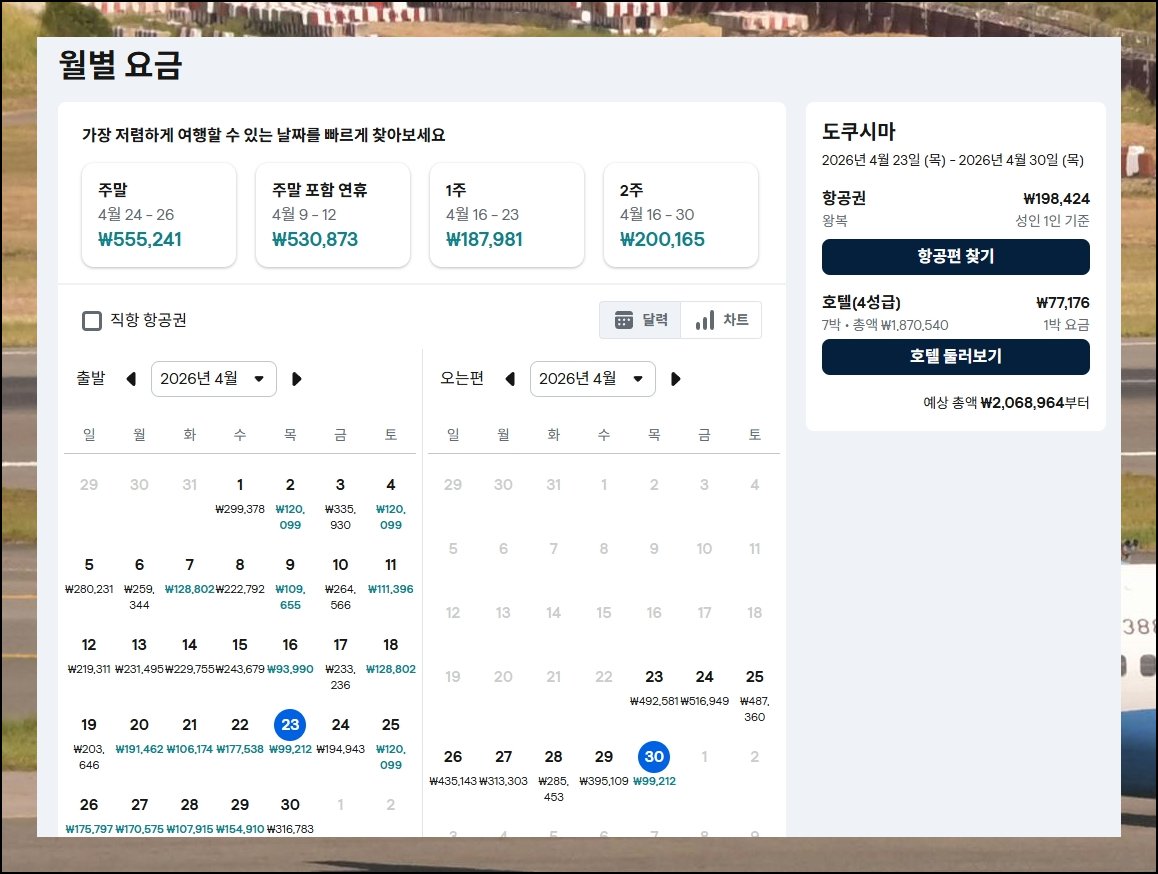
Task: Select return date 23 at ₩492,581
Action: [654, 688]
